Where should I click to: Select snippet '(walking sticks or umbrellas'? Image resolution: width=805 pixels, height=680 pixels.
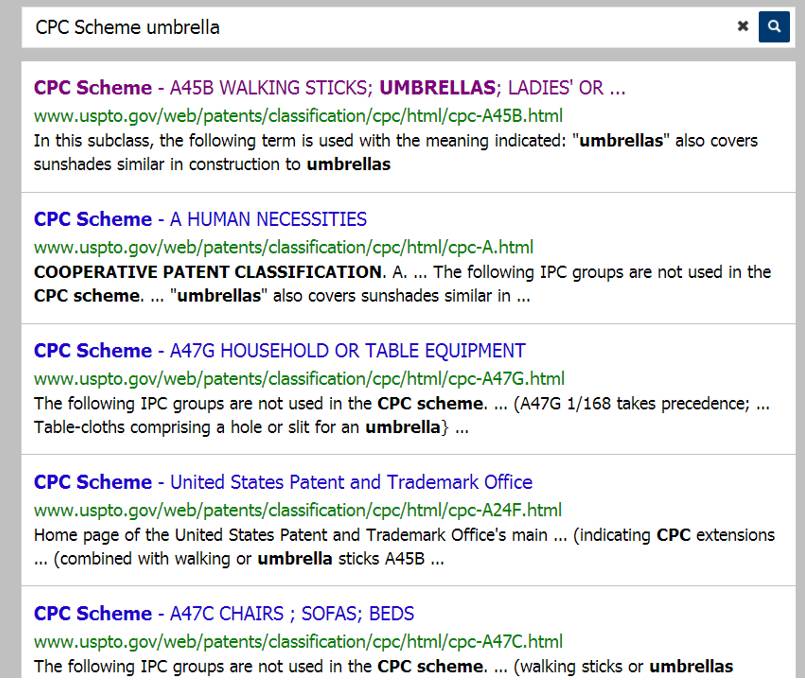[x=623, y=666]
